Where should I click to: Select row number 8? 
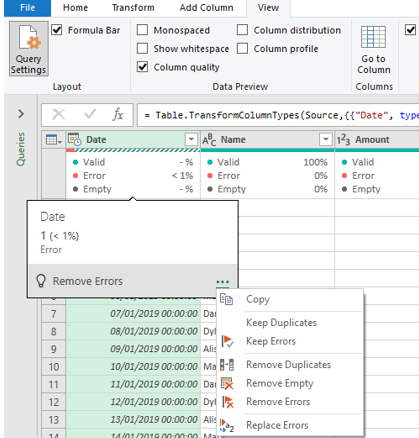[54, 332]
